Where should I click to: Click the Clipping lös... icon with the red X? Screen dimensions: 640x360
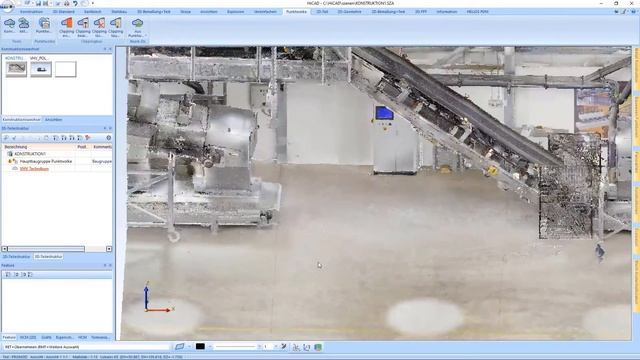click(x=99, y=23)
